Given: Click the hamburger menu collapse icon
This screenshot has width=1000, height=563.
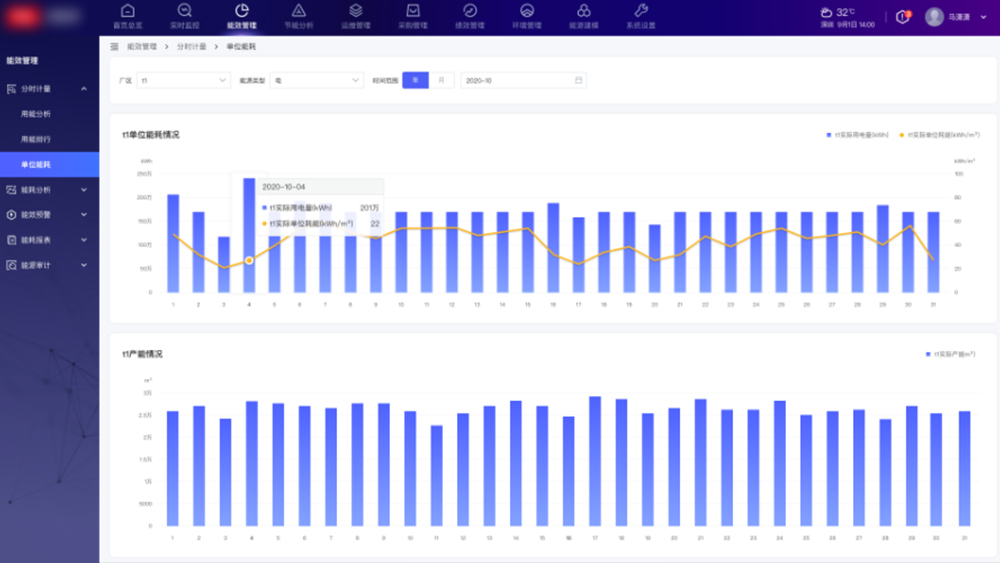Looking at the screenshot, I should point(114,47).
